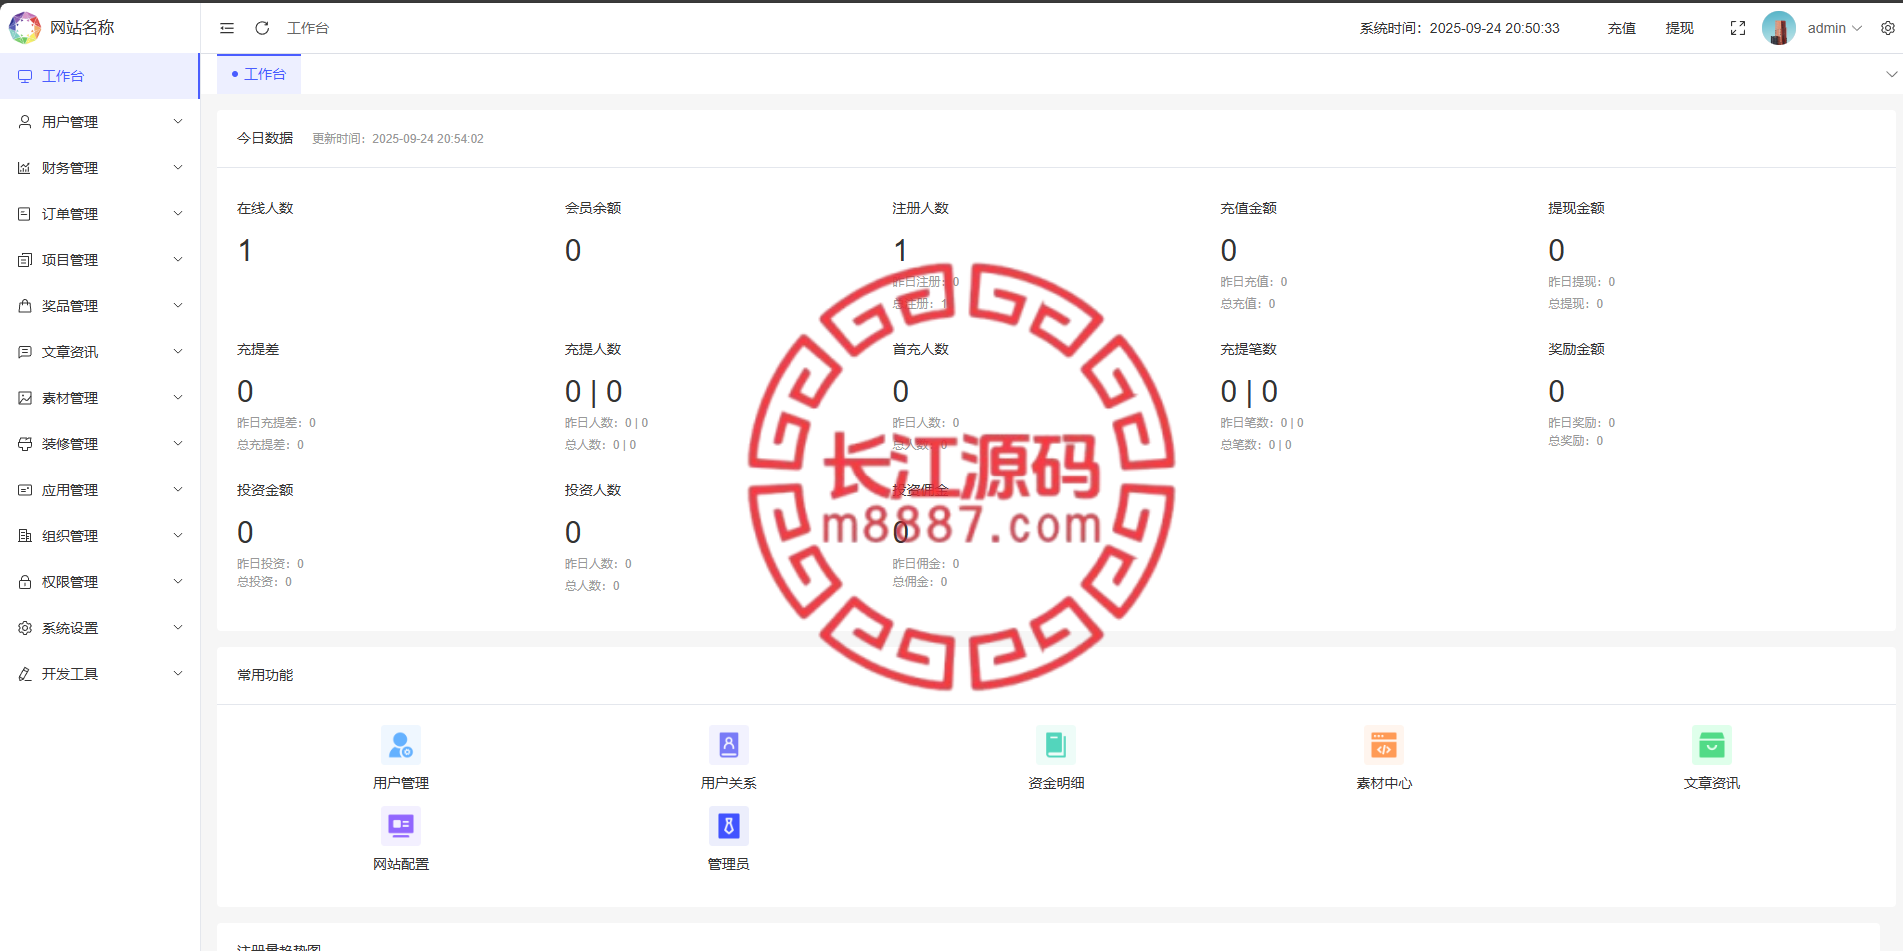Click the 用户管理 person icon in sidebar
Viewport: 1903px width, 951px height.
pos(25,122)
